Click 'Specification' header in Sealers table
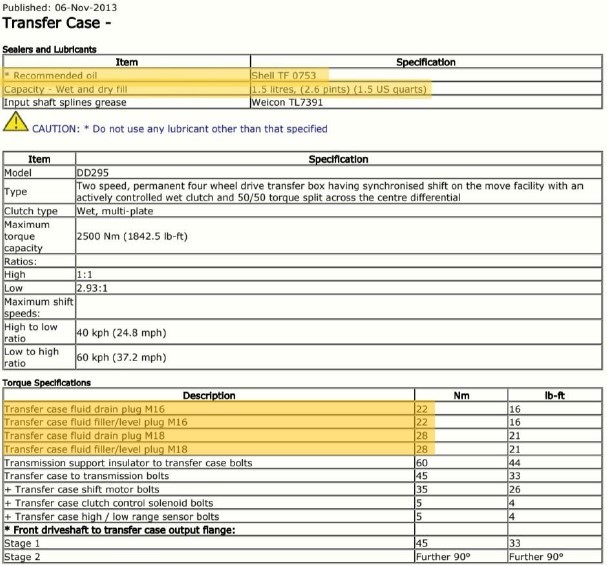This screenshot has width=607, height=565. click(x=426, y=62)
